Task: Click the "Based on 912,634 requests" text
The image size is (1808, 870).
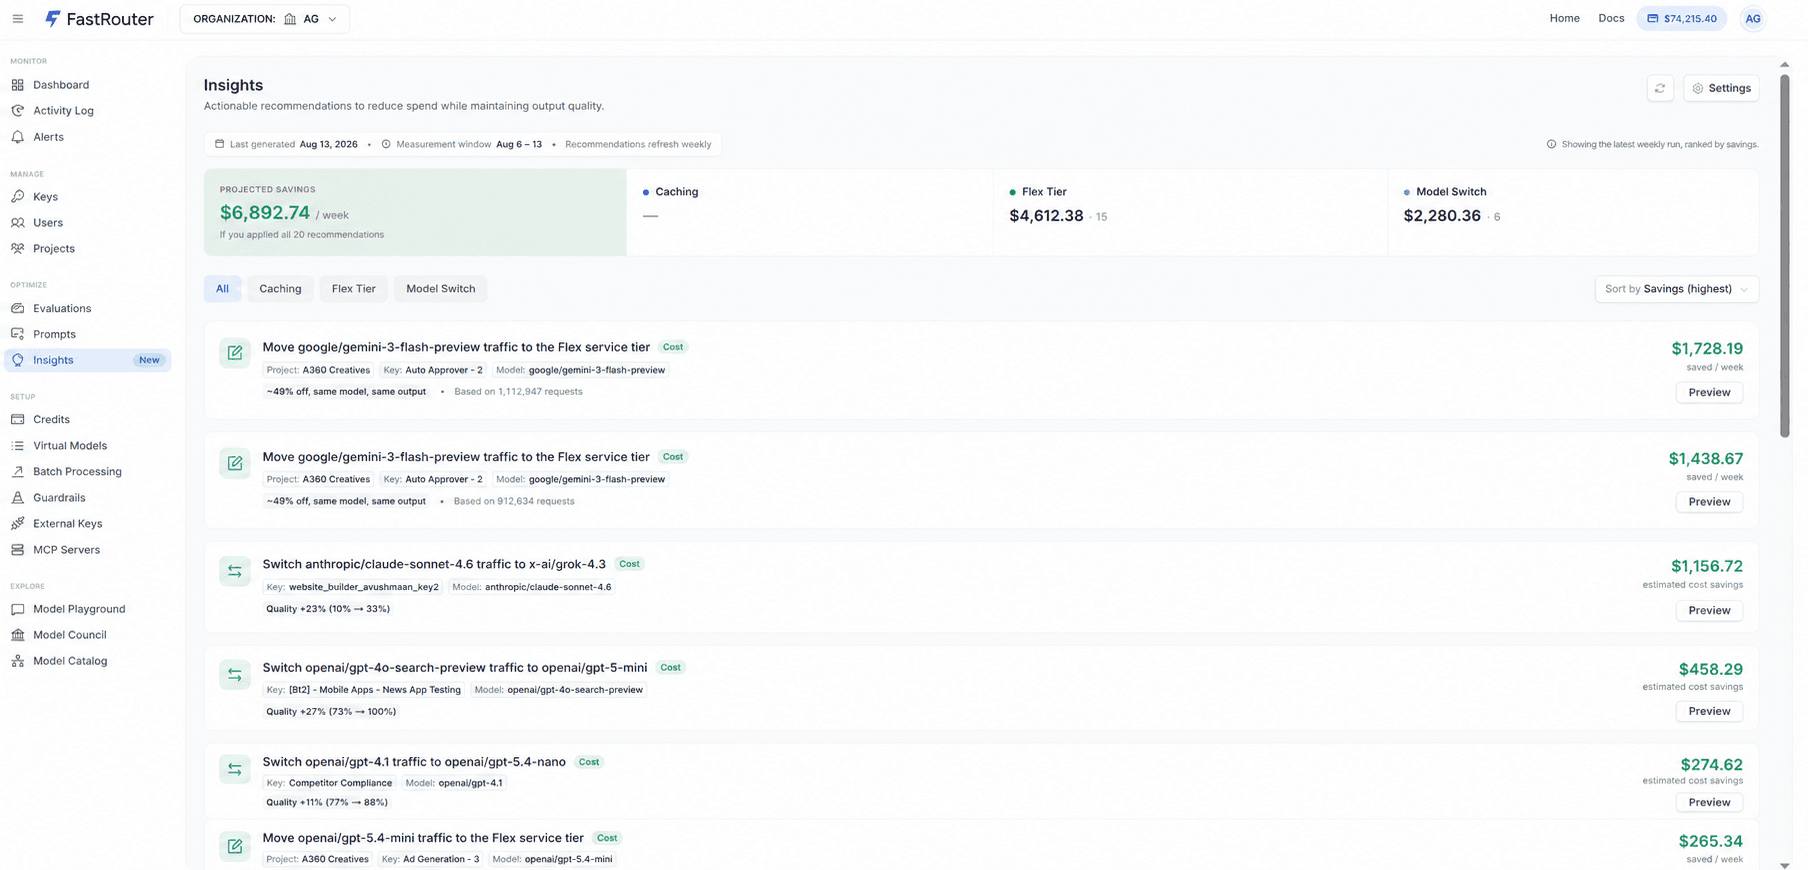Action: [x=514, y=502]
